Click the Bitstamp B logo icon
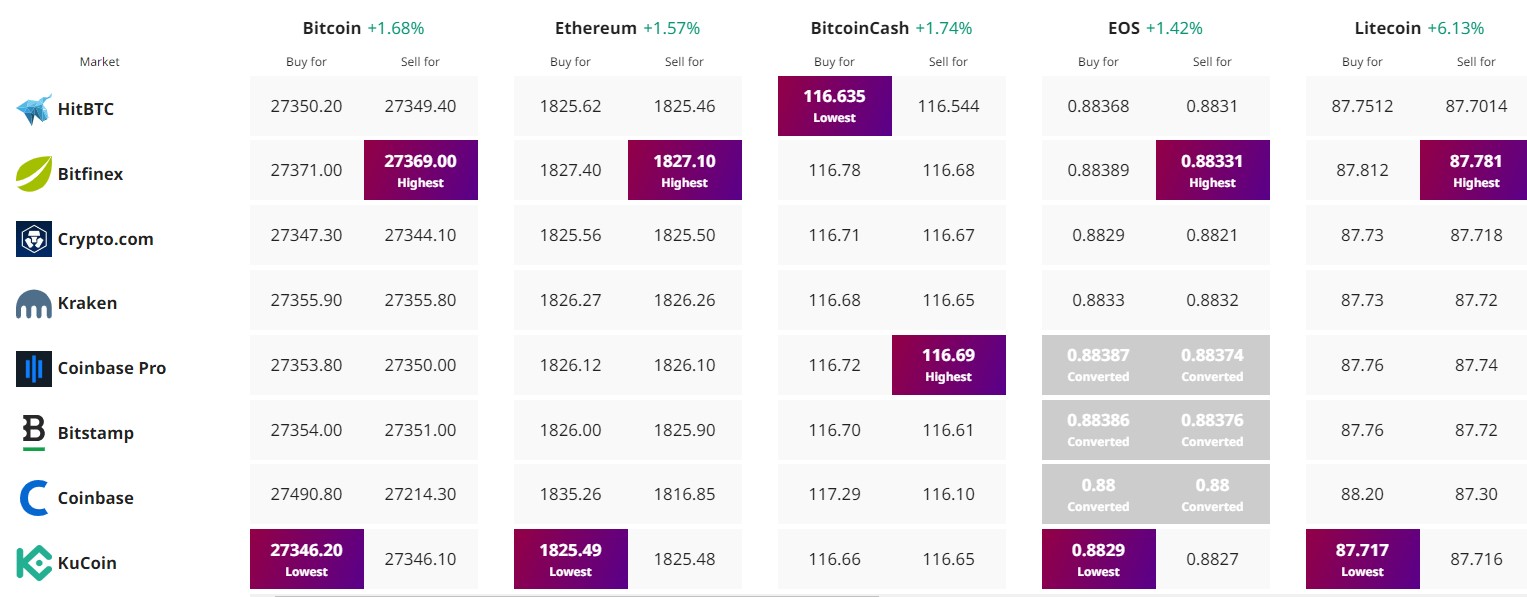 pos(34,433)
